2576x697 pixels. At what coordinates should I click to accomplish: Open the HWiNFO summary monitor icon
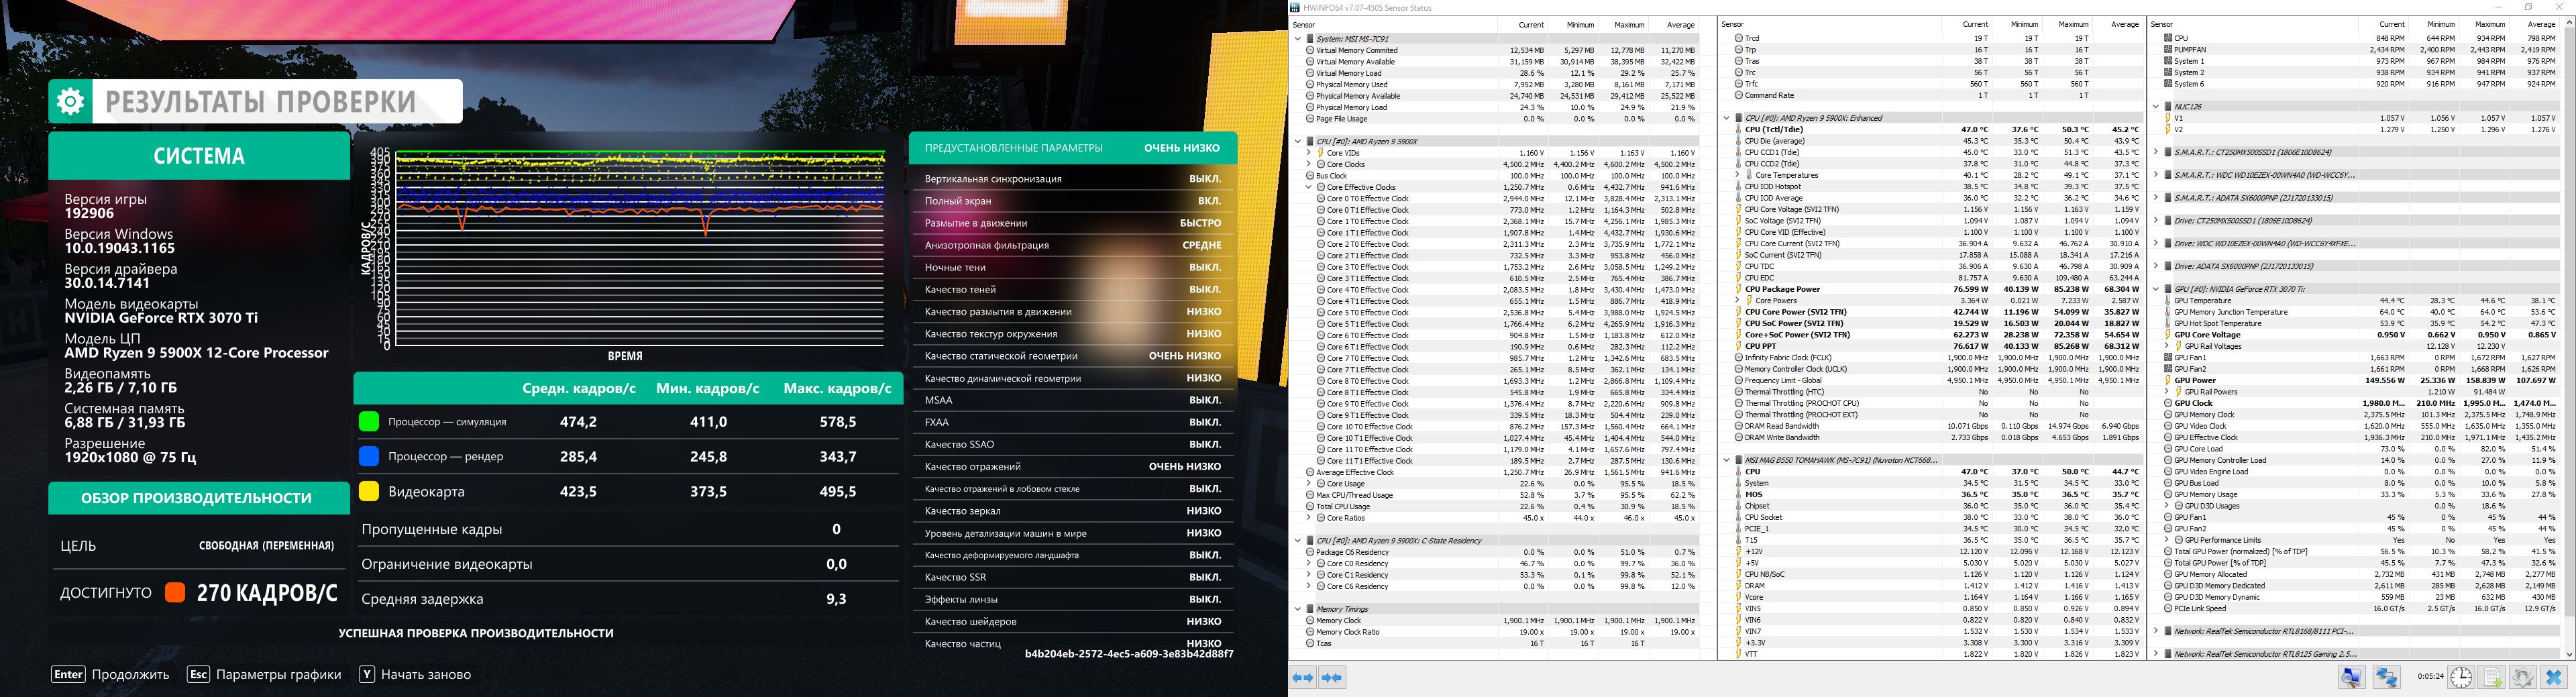click(2352, 678)
